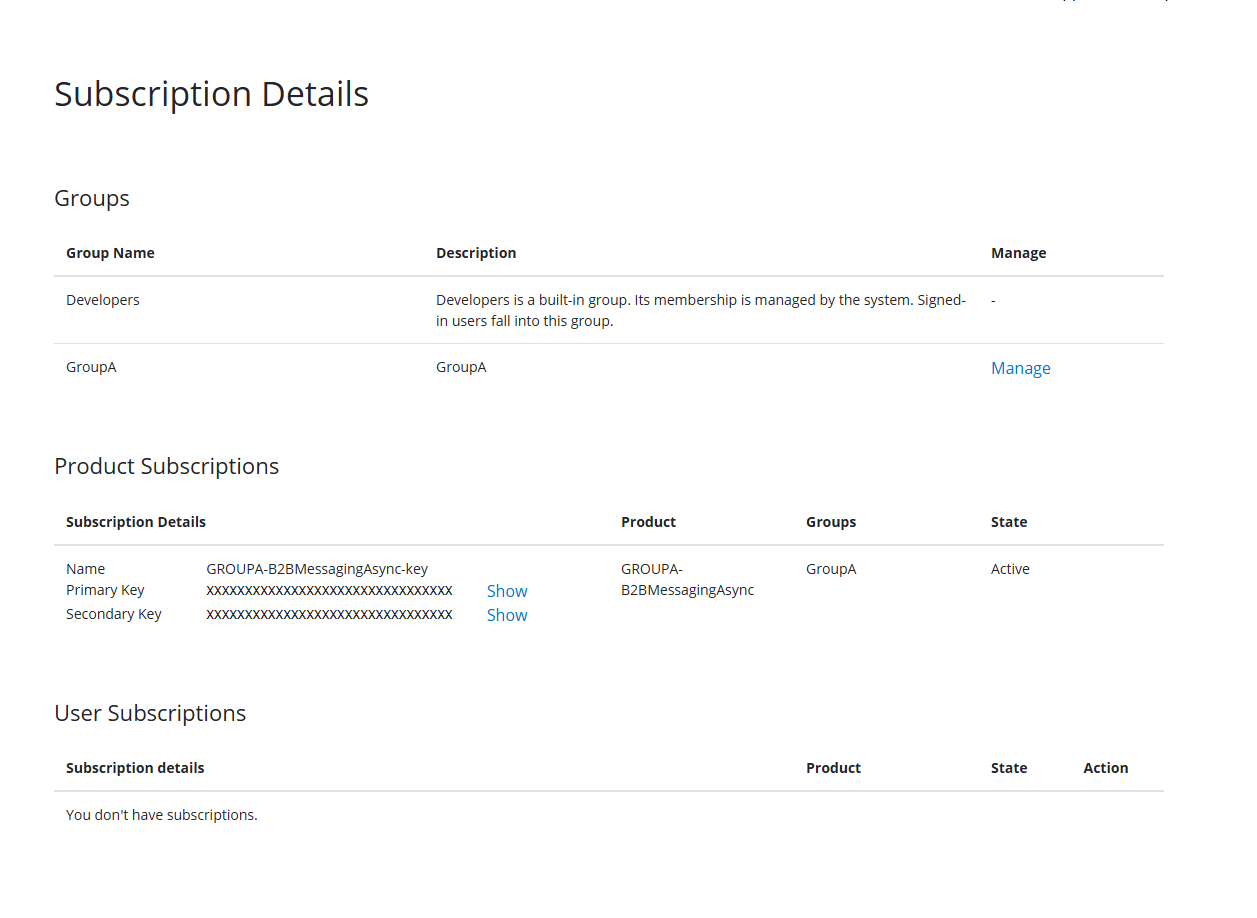The height and width of the screenshot is (918, 1257).
Task: Reveal the Secondary Key value
Action: 507,615
